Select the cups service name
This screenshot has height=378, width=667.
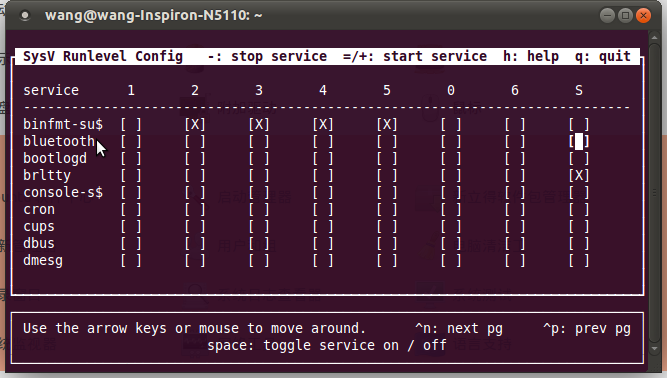coord(39,227)
